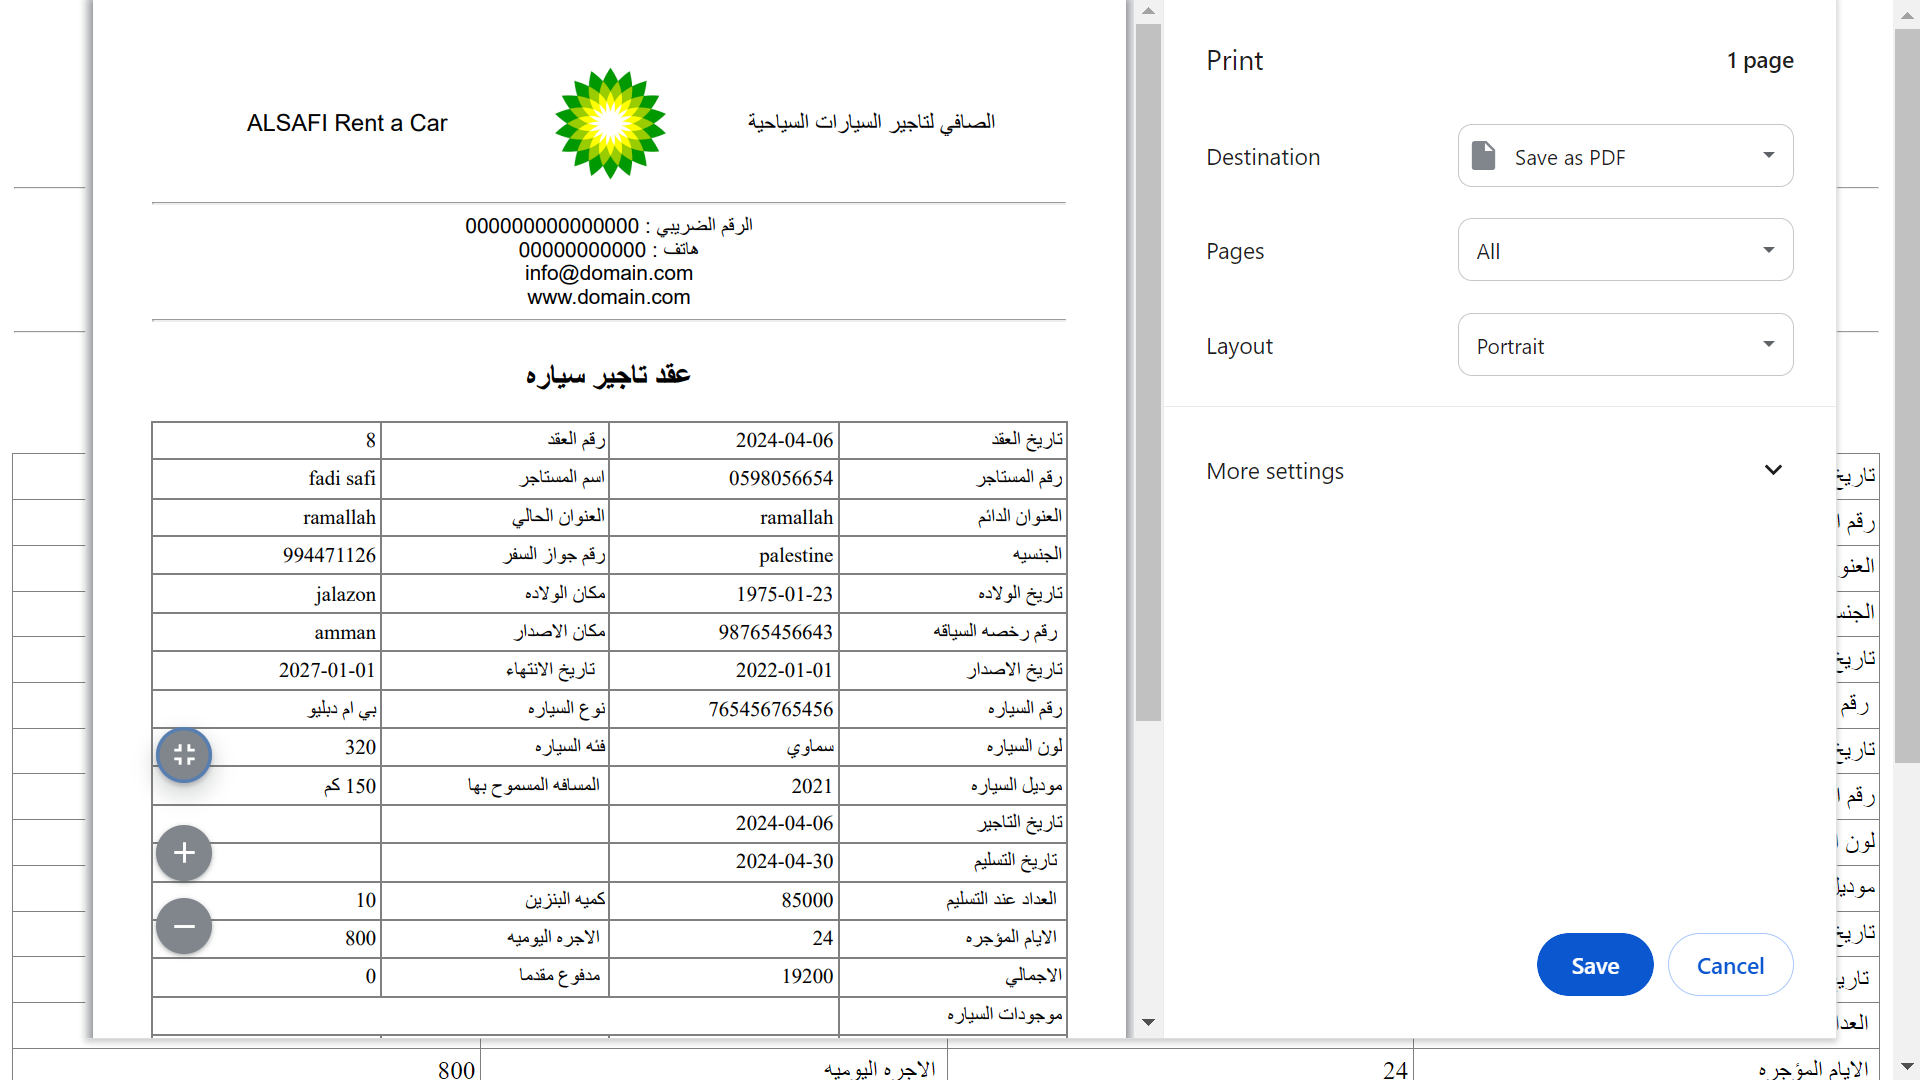This screenshot has height=1080, width=1920.
Task: Click the preview vertical scrollbar thumb
Action: tap(1148, 370)
